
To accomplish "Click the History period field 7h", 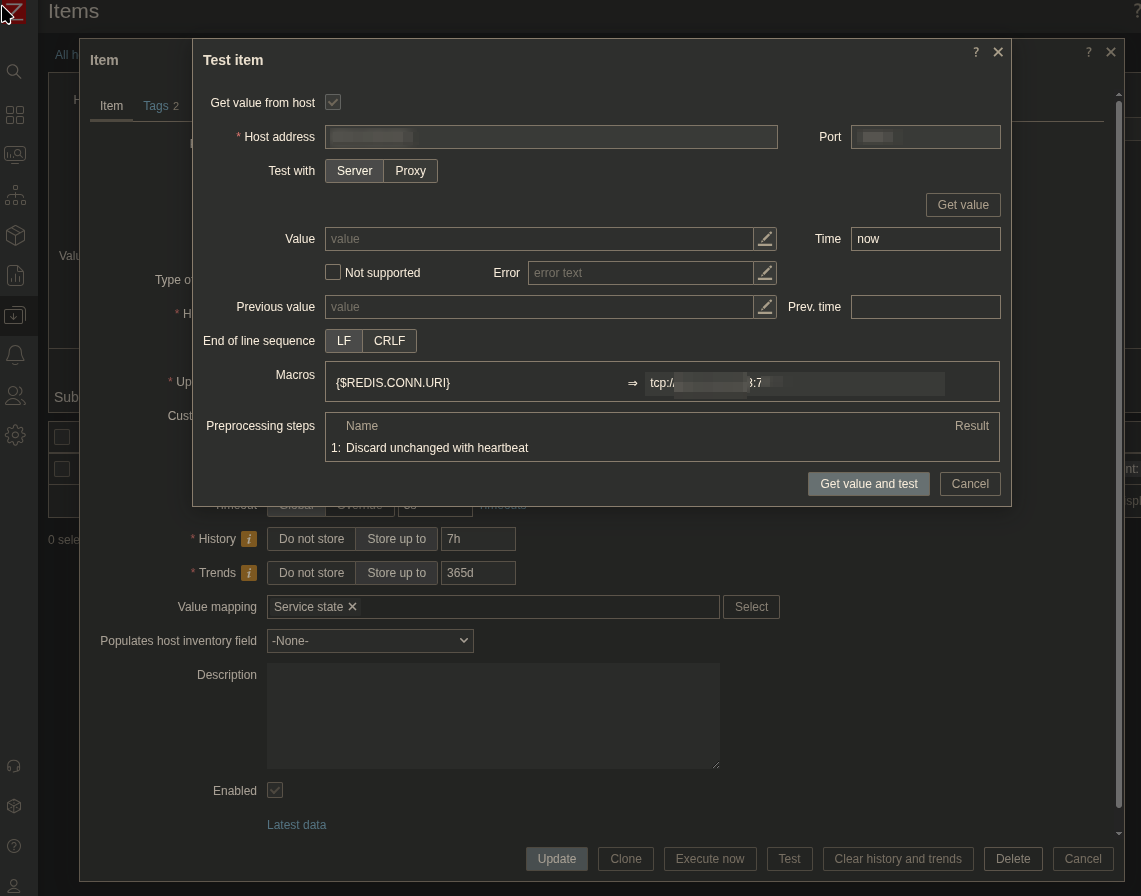I will (478, 539).
